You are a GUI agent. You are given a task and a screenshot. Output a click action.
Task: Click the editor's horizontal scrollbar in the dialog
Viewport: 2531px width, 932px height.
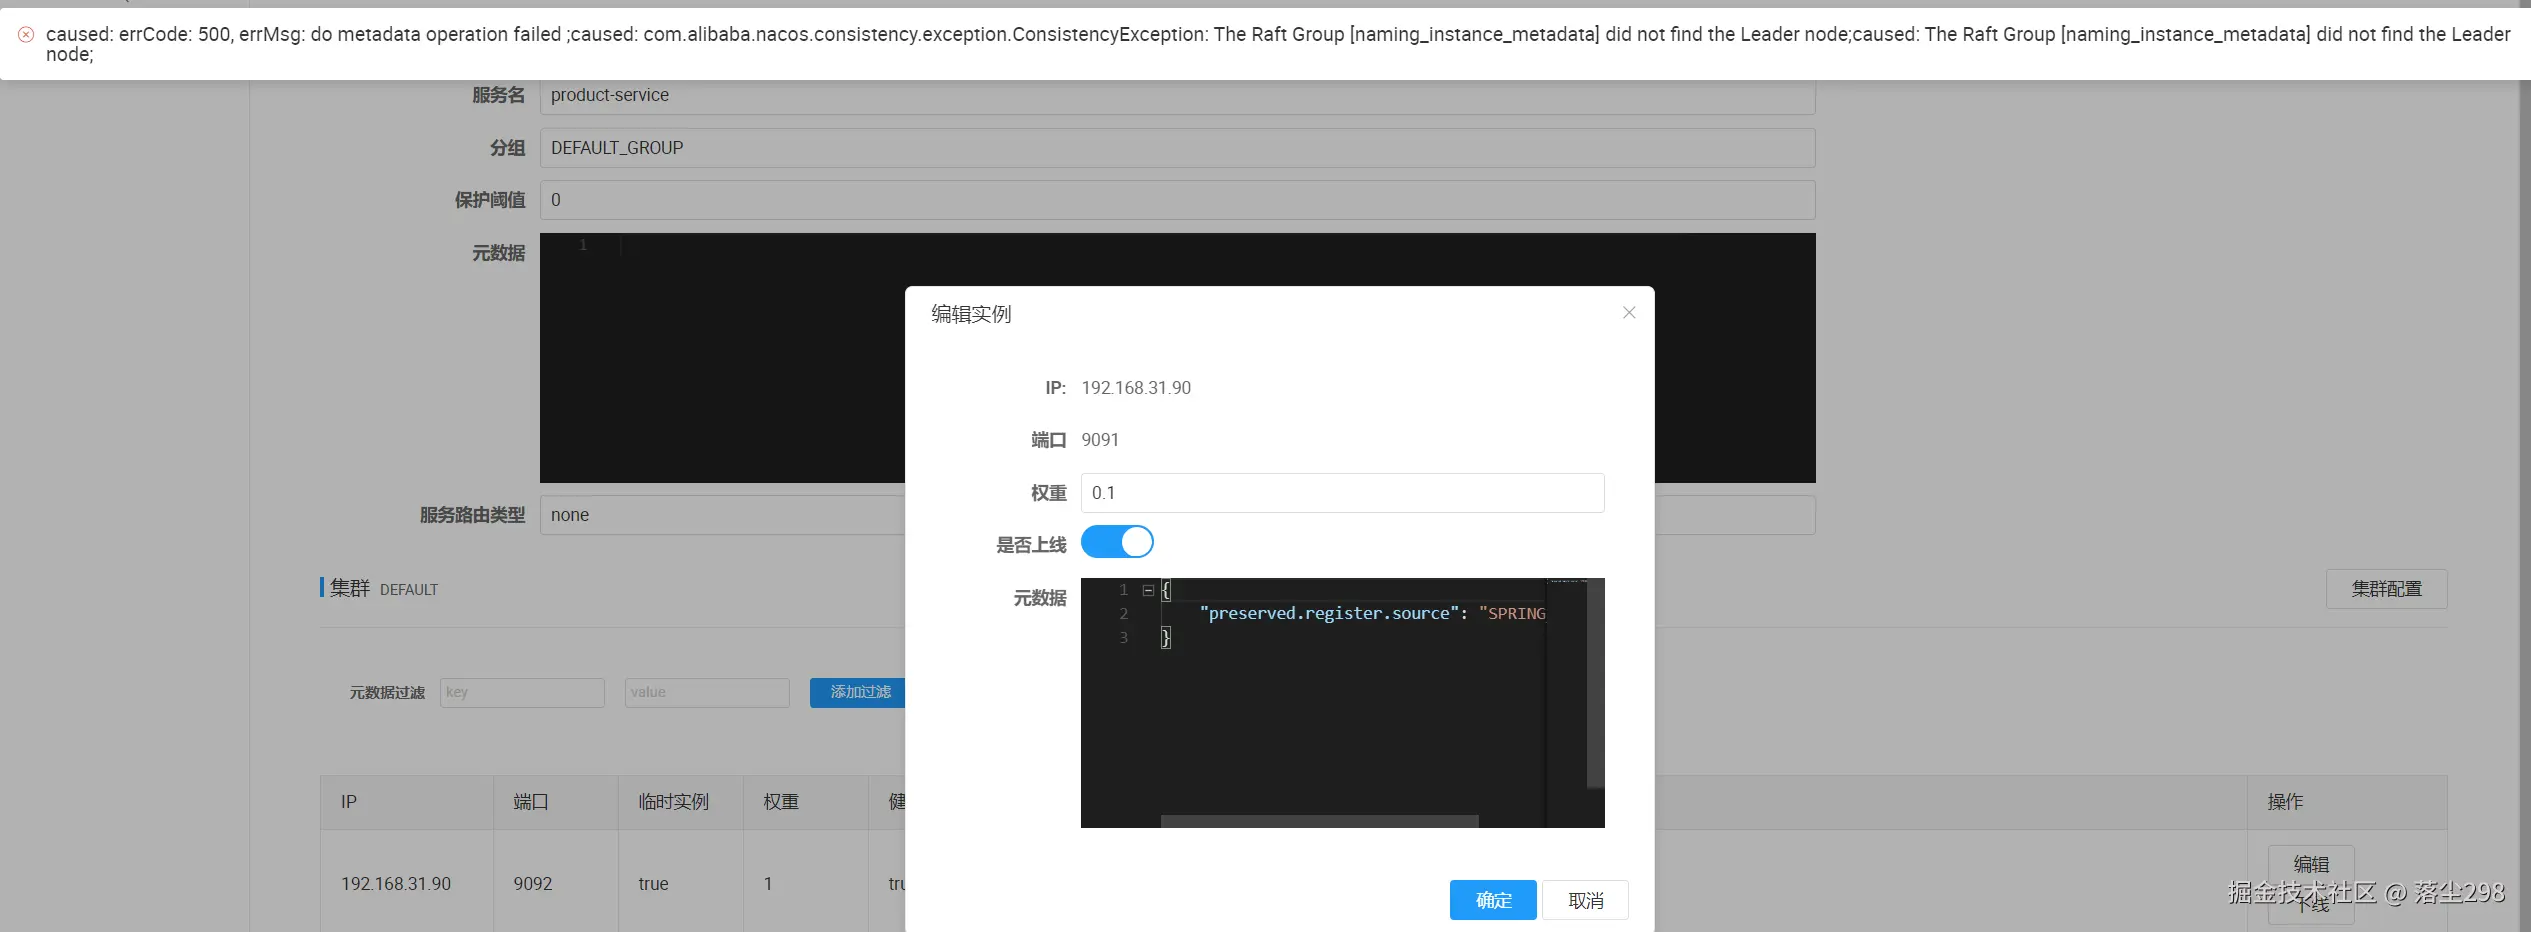pyautogui.click(x=1319, y=821)
